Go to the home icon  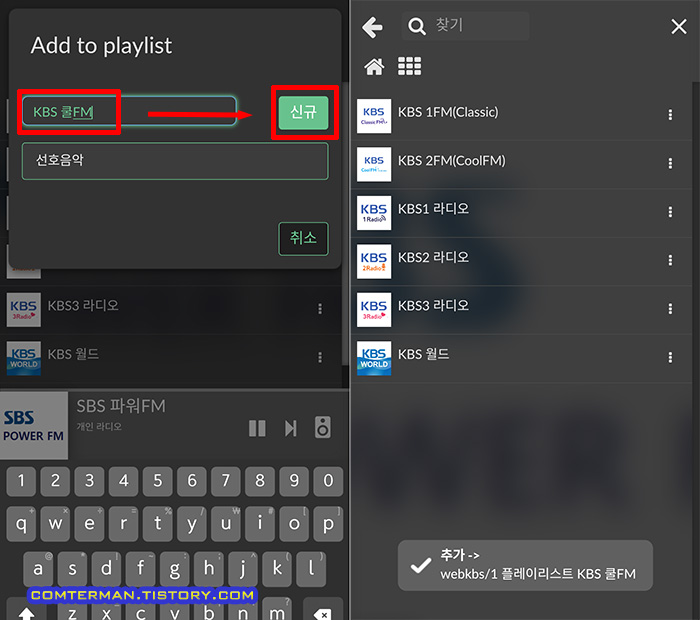coord(374,67)
